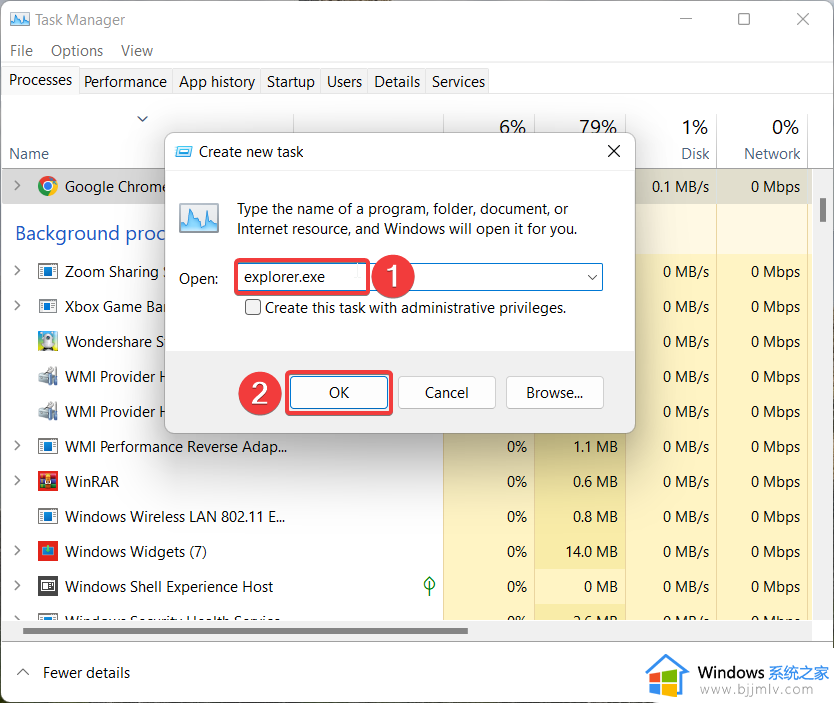Click into the Open text field

tap(419, 277)
